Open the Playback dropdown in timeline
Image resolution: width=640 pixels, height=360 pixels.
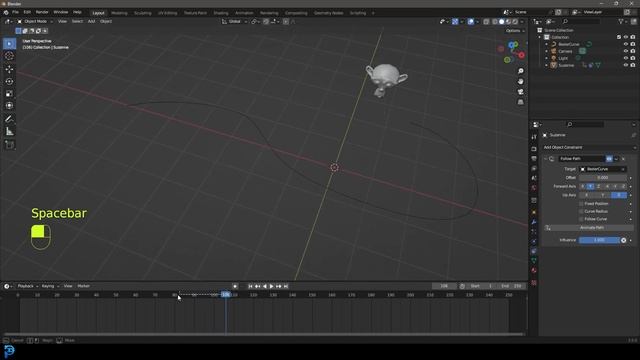27,286
